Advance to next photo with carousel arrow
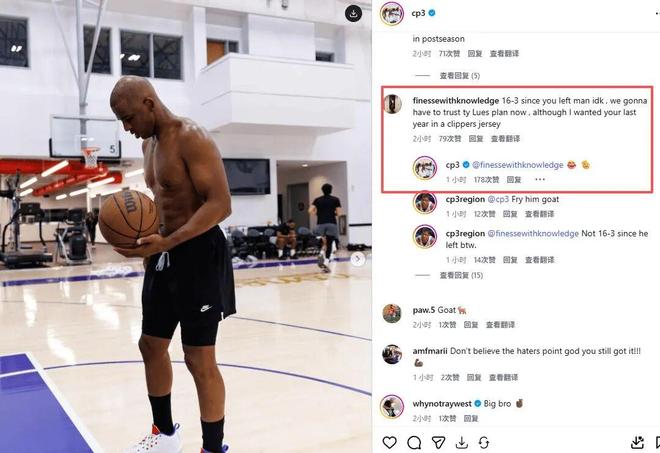 (x=358, y=258)
